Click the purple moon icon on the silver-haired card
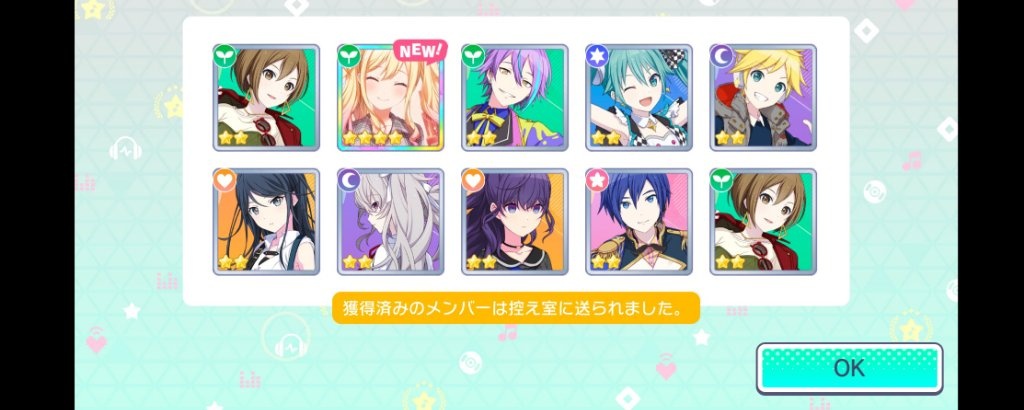 click(x=349, y=180)
